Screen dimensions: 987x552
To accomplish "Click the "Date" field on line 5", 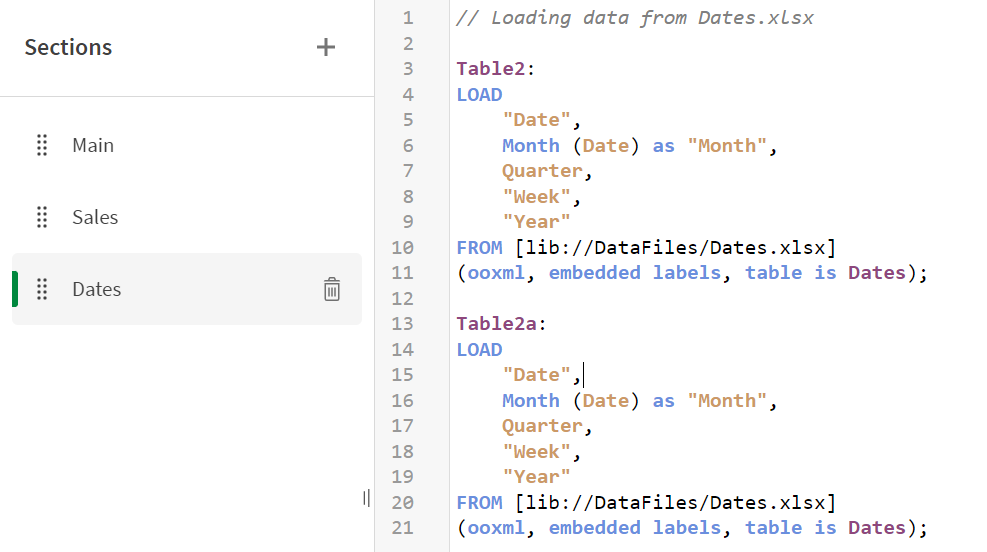I will tap(536, 120).
